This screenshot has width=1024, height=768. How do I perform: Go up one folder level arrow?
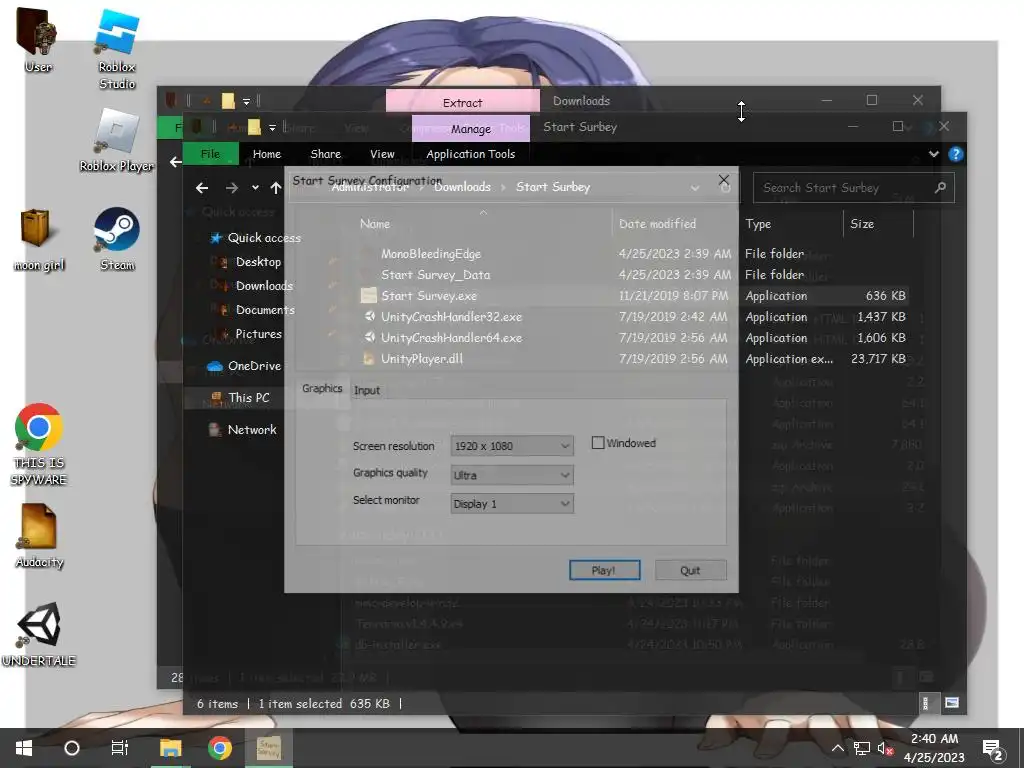pos(276,188)
